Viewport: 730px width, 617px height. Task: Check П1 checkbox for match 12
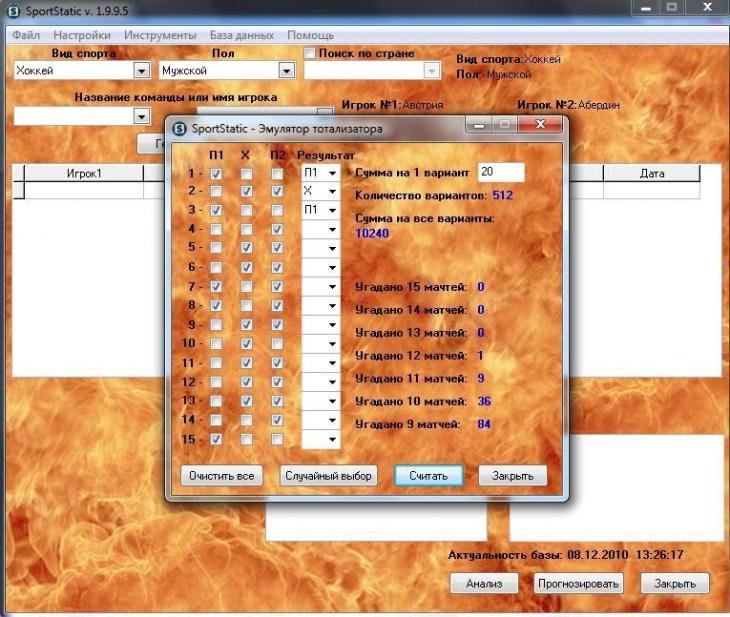(x=216, y=382)
